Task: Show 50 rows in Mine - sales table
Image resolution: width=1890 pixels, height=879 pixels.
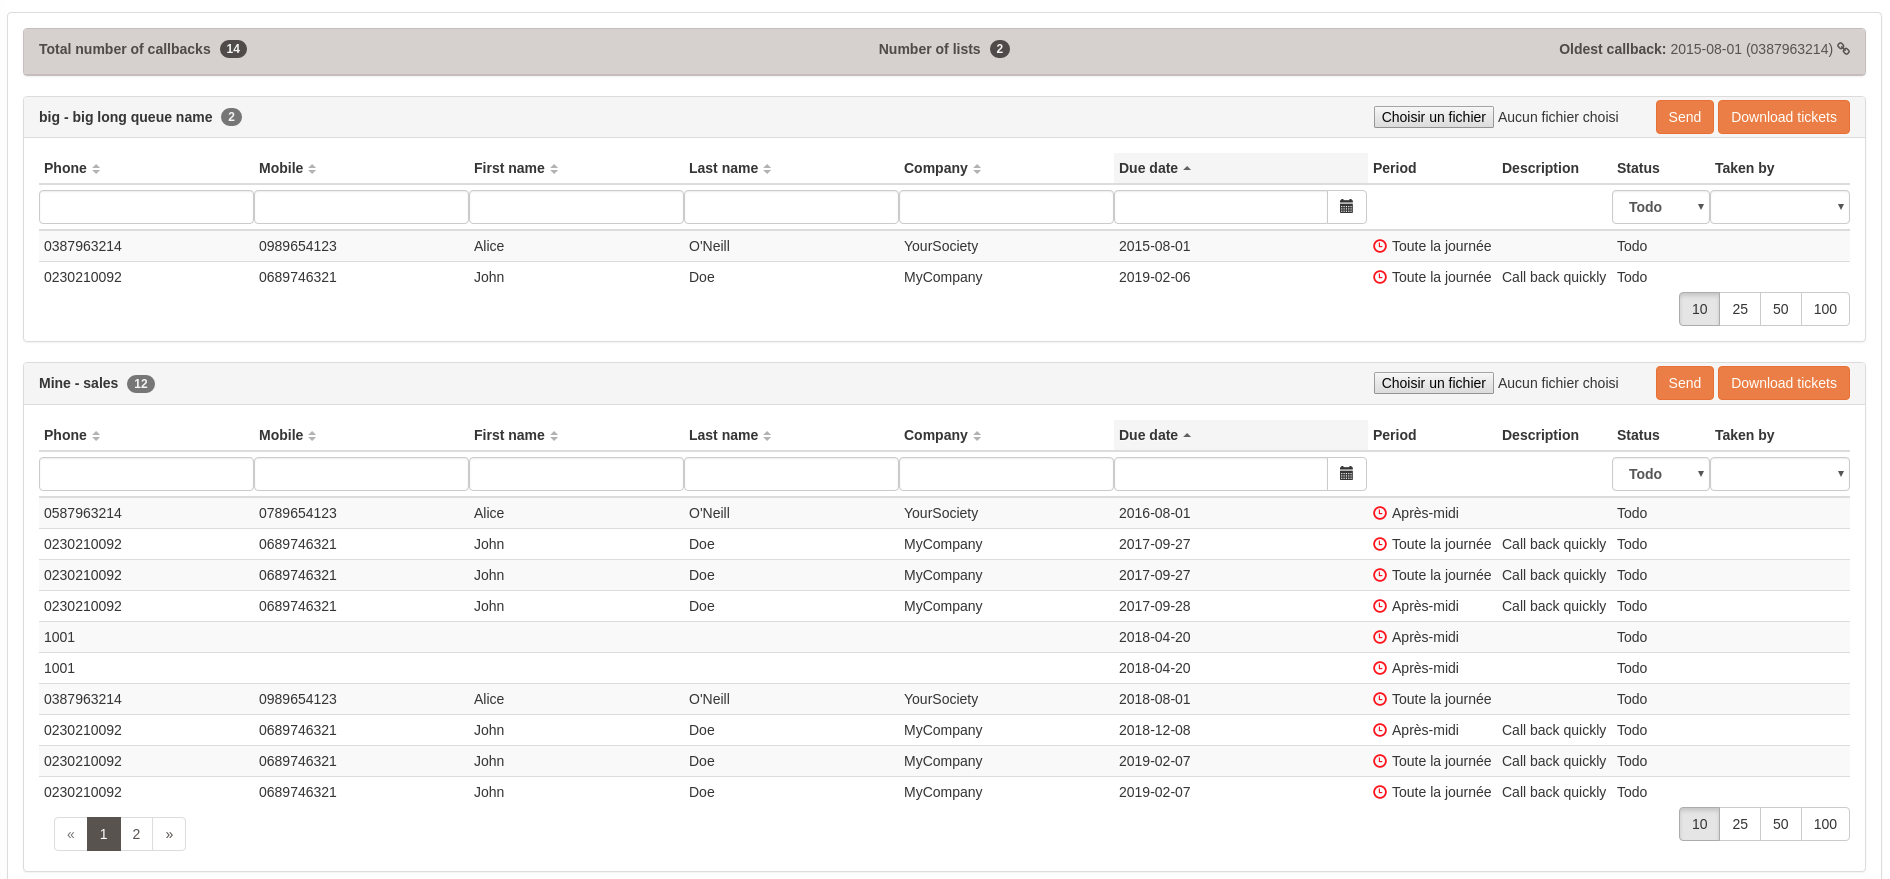Action: pos(1781,824)
